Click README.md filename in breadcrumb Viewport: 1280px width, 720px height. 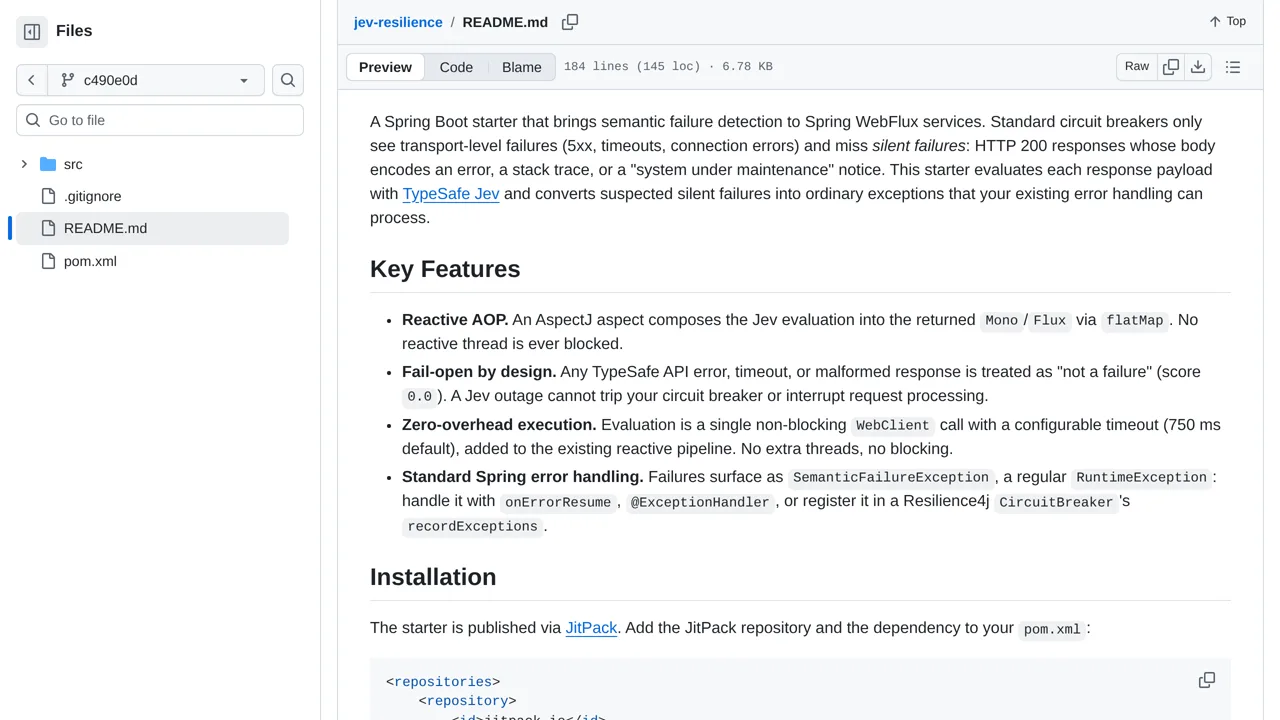[x=505, y=22]
